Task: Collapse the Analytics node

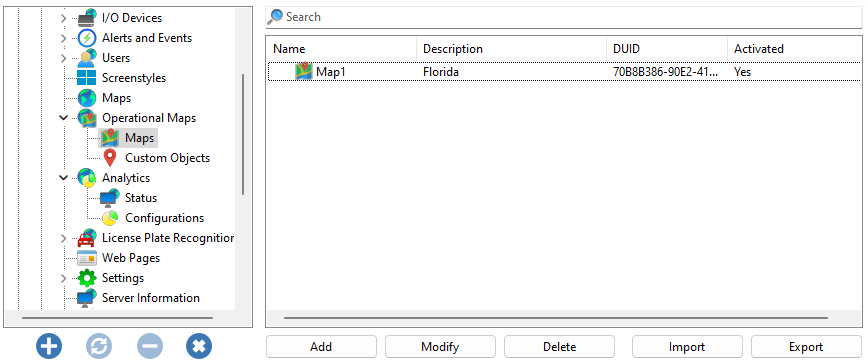Action: click(64, 178)
